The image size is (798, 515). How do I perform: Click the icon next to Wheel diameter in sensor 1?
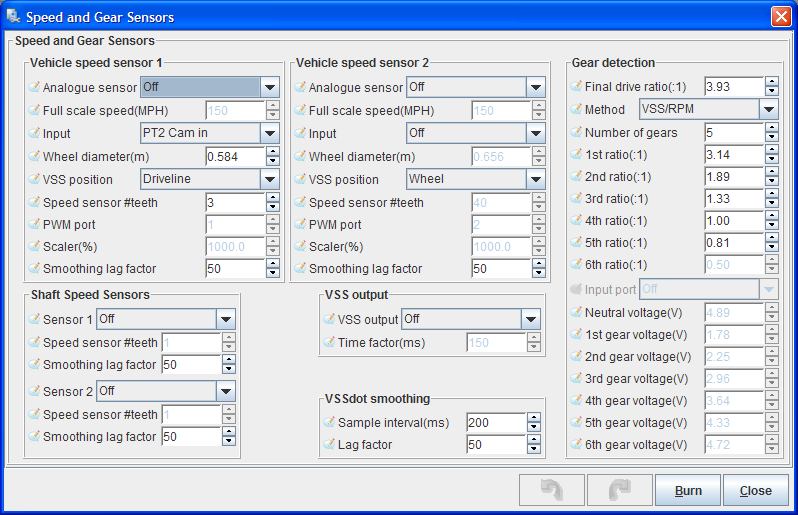coord(34,157)
